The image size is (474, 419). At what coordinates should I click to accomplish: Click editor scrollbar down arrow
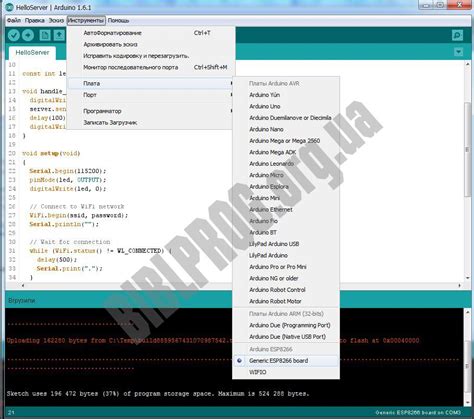[467, 278]
